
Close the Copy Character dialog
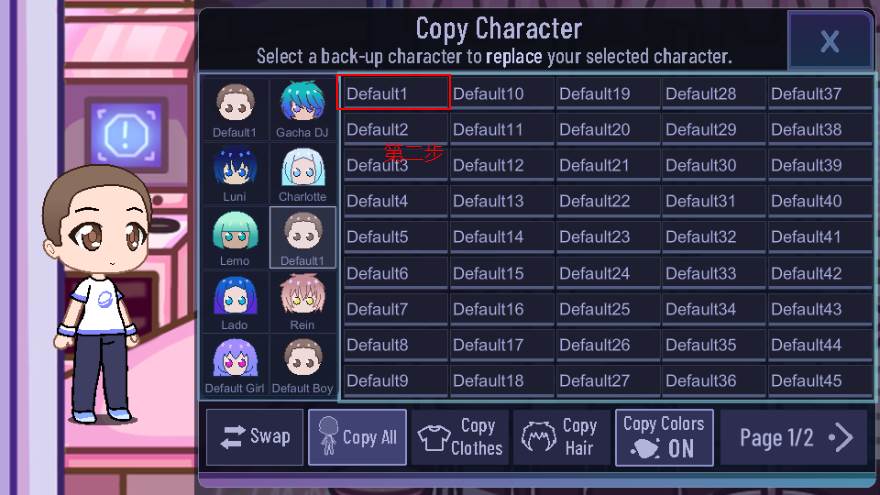[829, 41]
